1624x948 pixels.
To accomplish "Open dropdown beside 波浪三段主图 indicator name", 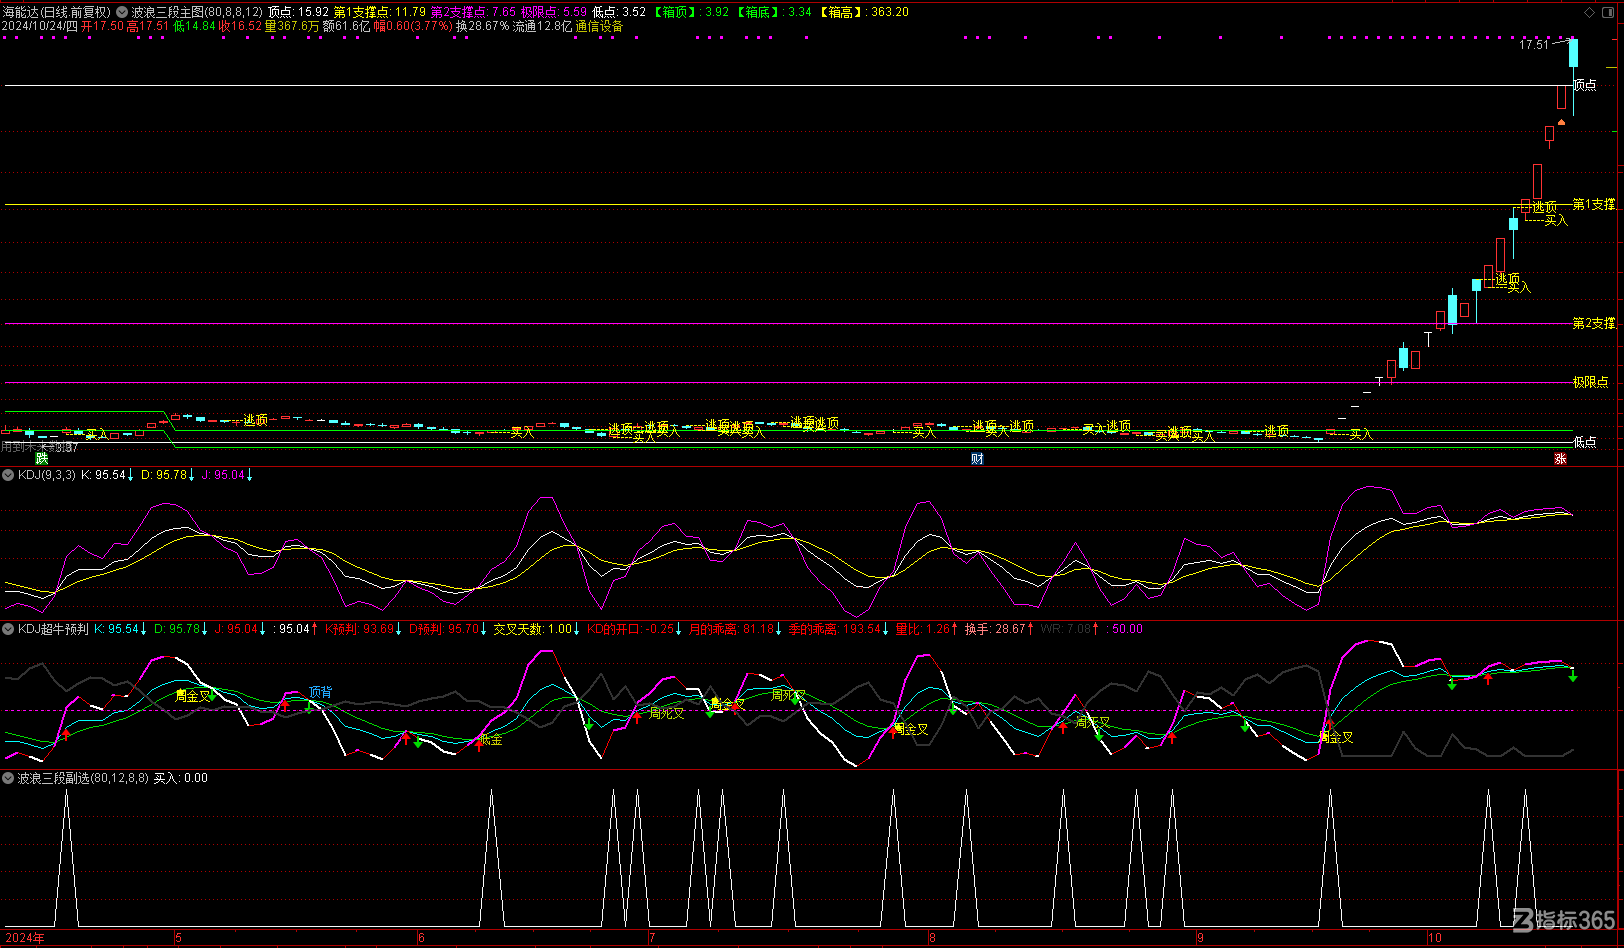I will point(123,12).
